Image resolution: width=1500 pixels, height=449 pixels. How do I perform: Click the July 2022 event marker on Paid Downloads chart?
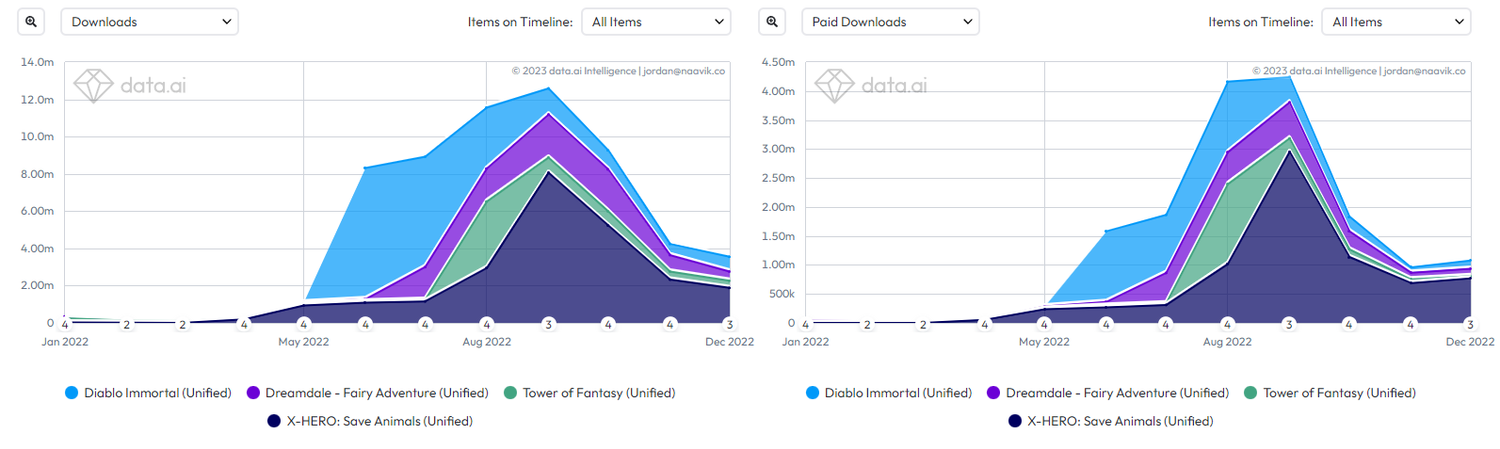(1166, 324)
